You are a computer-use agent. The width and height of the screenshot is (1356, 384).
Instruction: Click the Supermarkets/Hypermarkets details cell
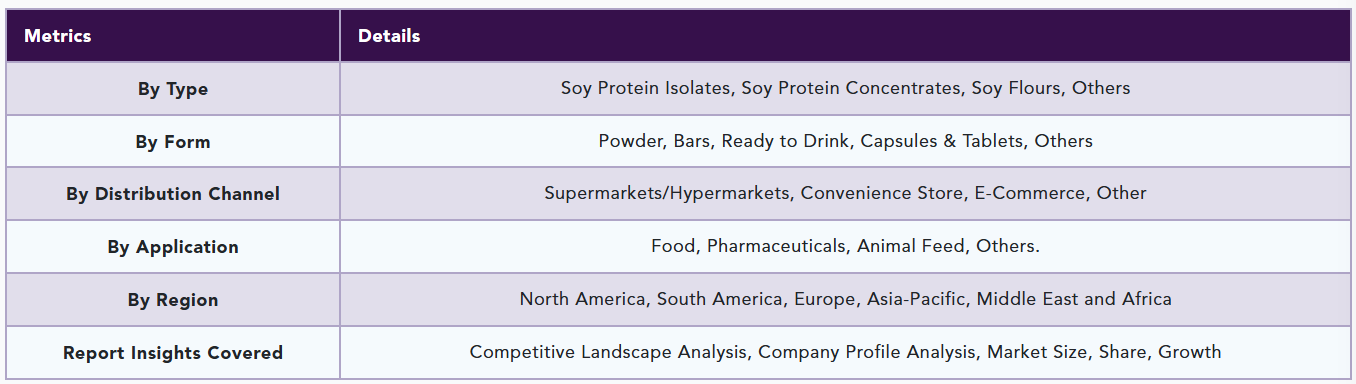[845, 194]
